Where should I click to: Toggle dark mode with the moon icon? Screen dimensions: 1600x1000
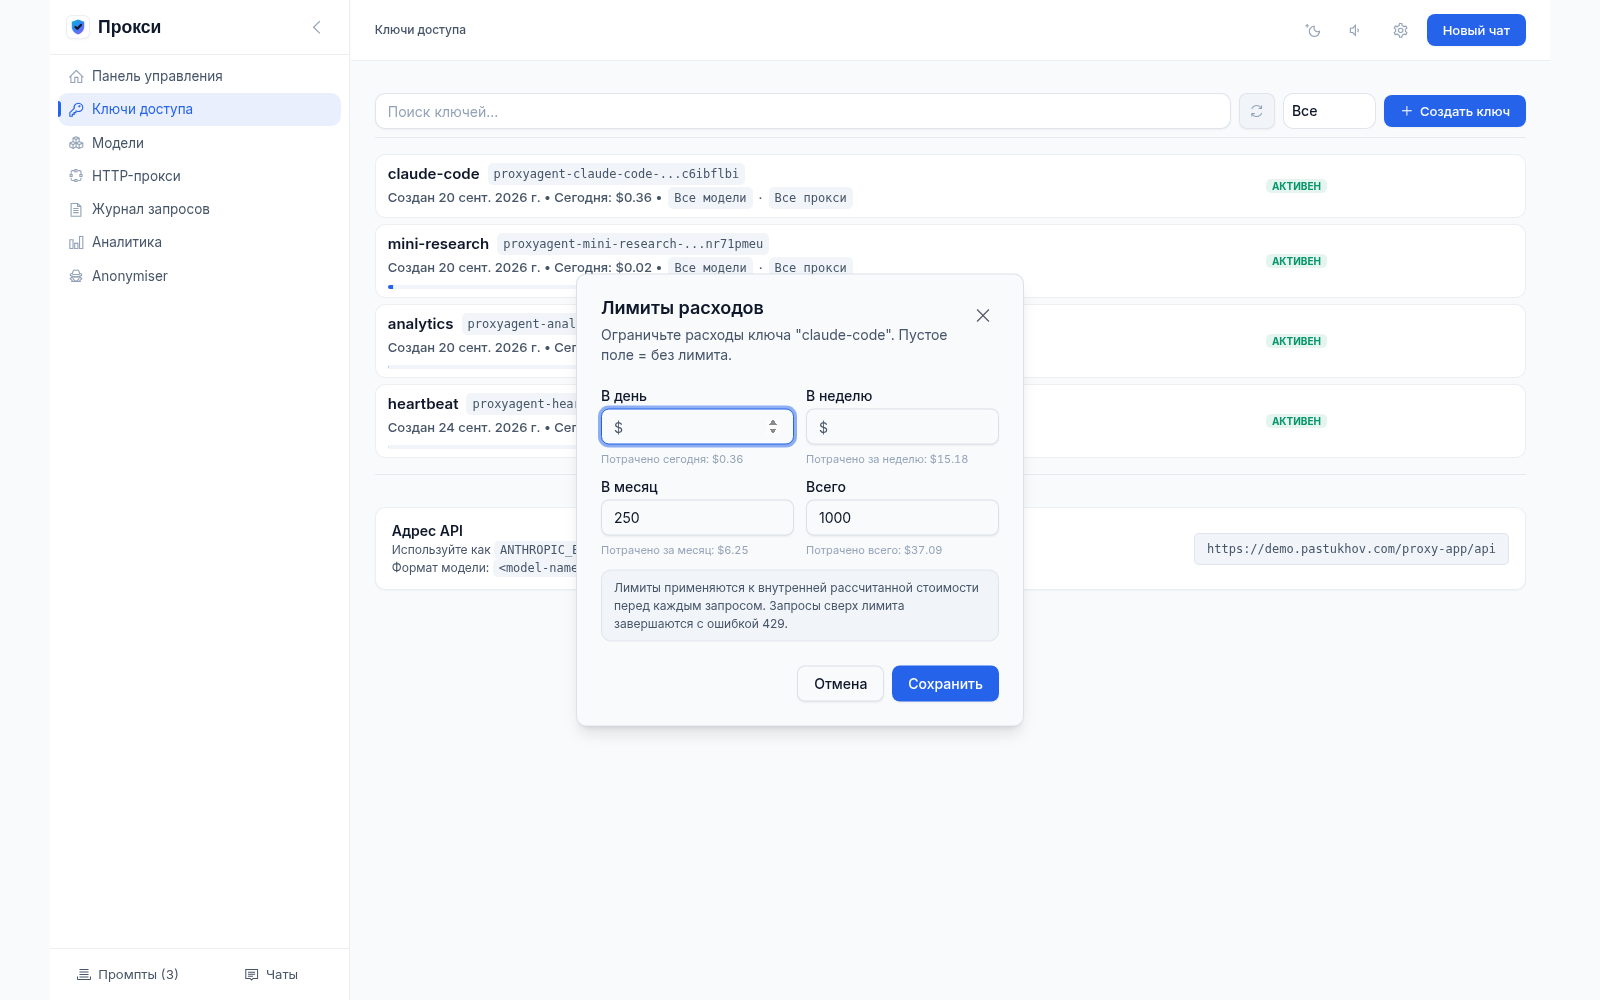(x=1313, y=30)
